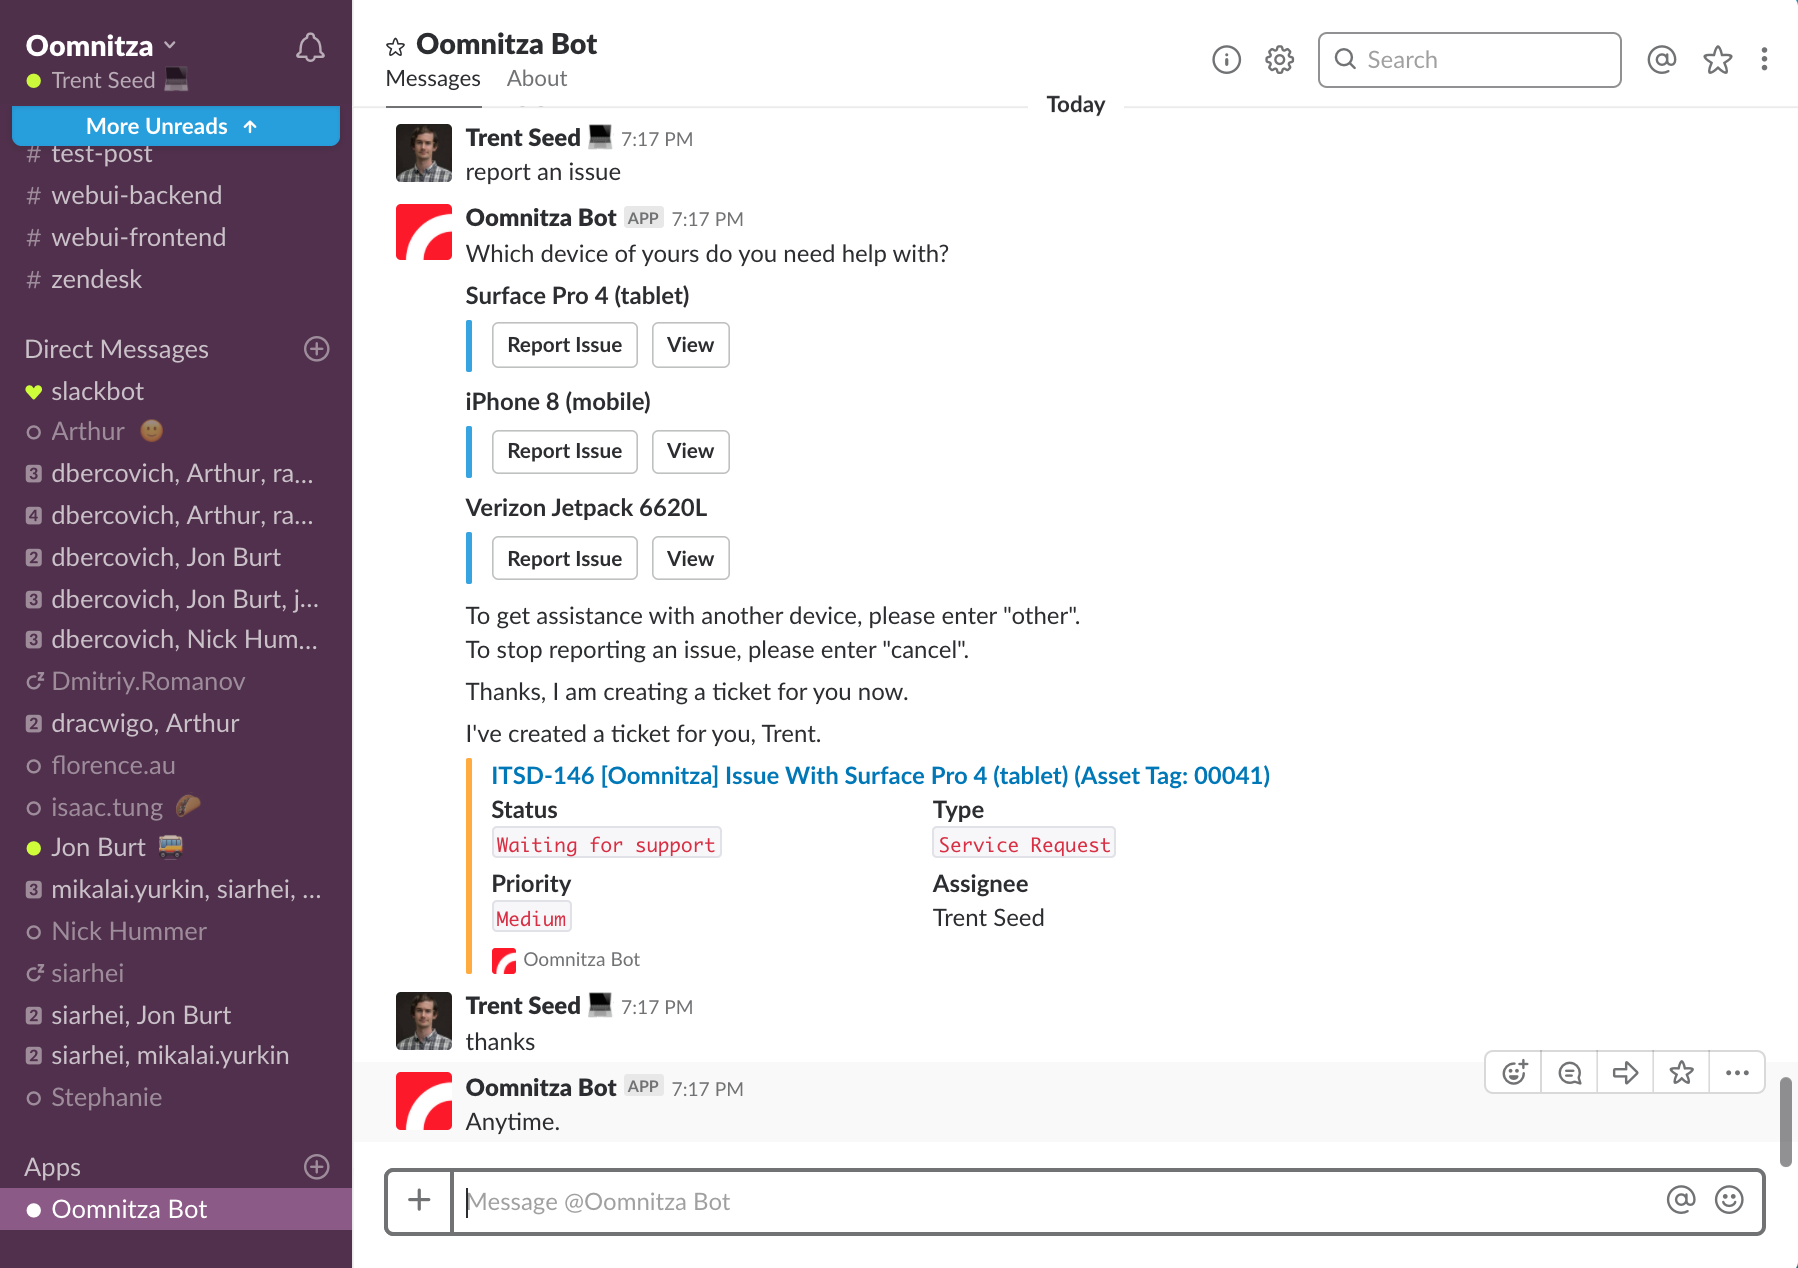Image resolution: width=1798 pixels, height=1268 pixels.
Task: Open Oomnitza workspace menu
Action: tap(100, 46)
